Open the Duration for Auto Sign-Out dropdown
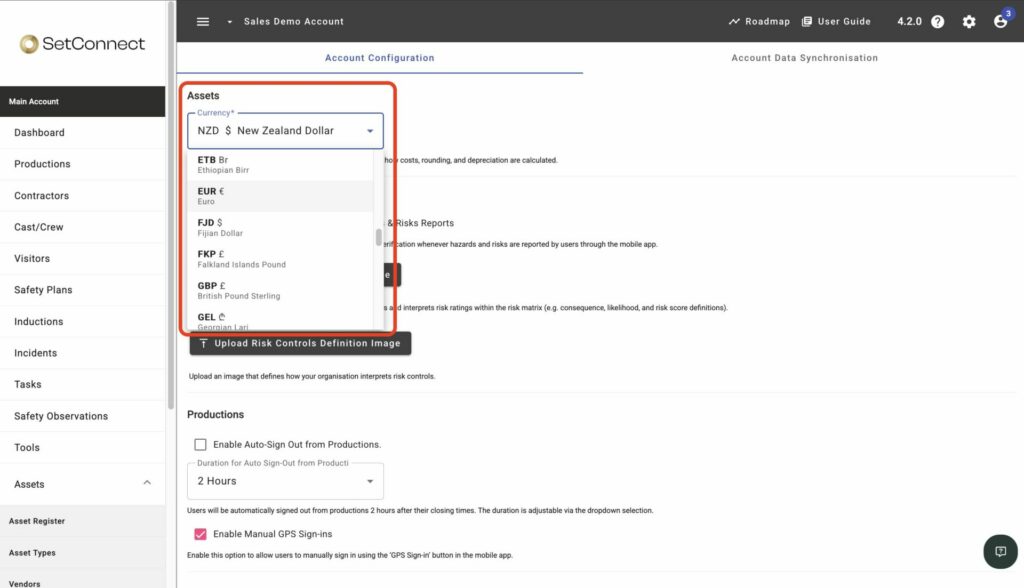The height and width of the screenshot is (588, 1024). pos(285,482)
